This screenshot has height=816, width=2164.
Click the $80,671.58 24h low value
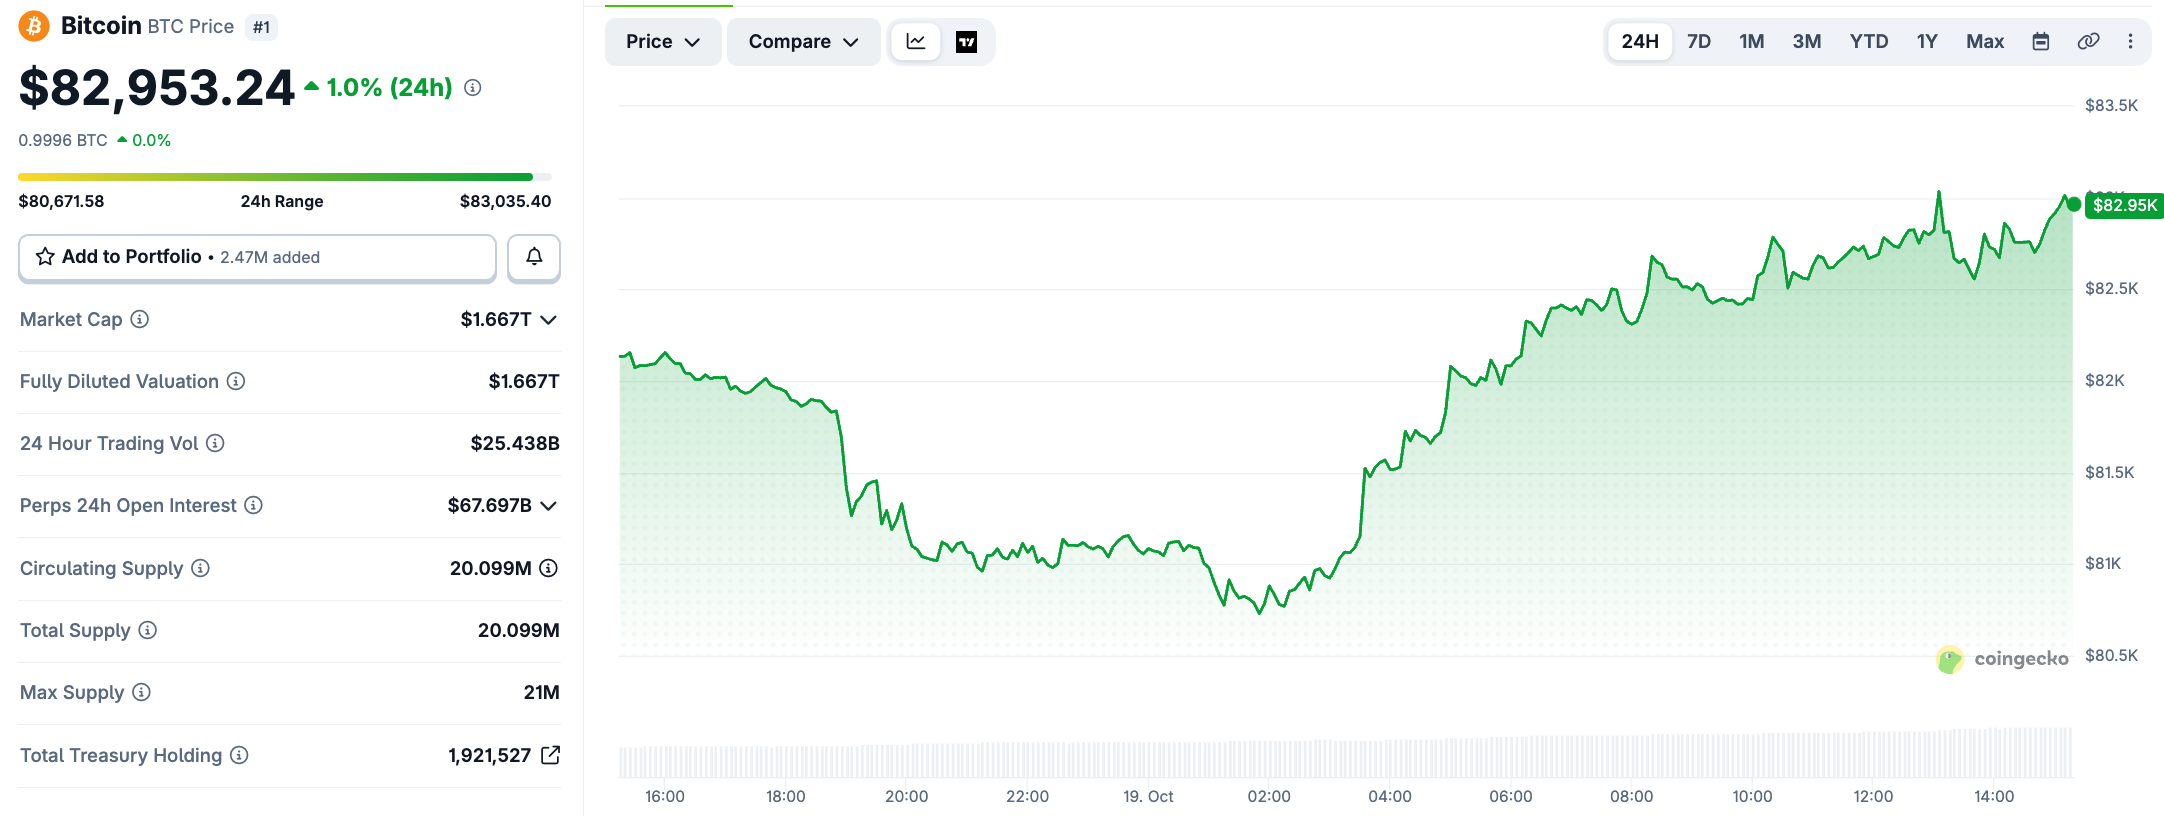coord(61,201)
